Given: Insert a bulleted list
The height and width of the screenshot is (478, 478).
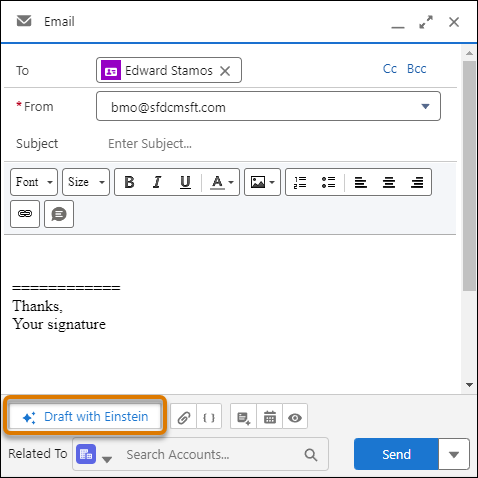Looking at the screenshot, I should coord(328,182).
